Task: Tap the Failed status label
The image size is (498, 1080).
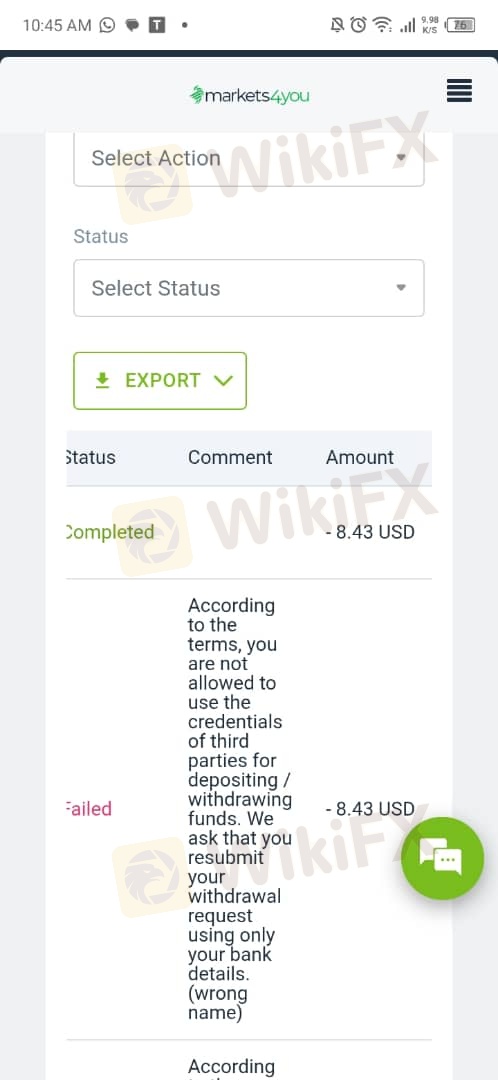Action: 89,809
